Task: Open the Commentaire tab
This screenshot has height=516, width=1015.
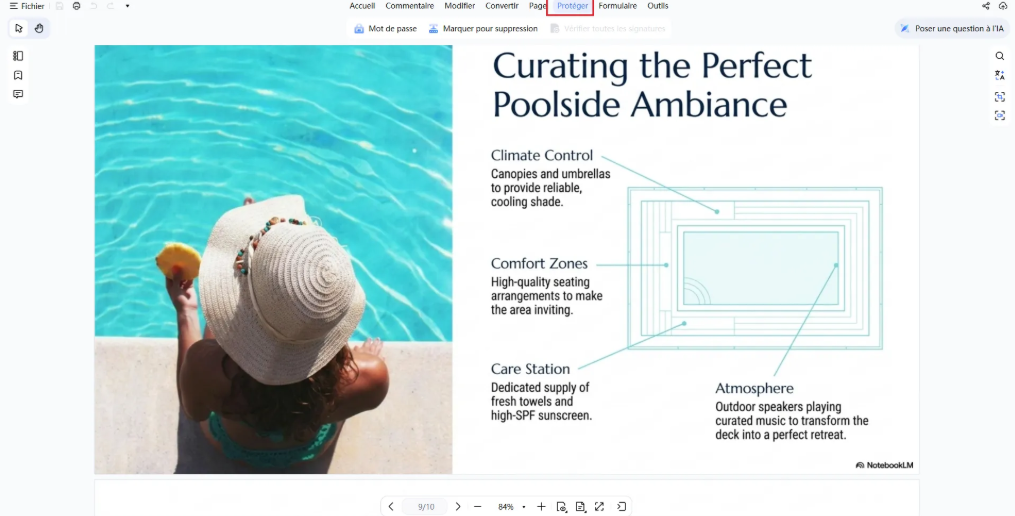Action: tap(409, 6)
